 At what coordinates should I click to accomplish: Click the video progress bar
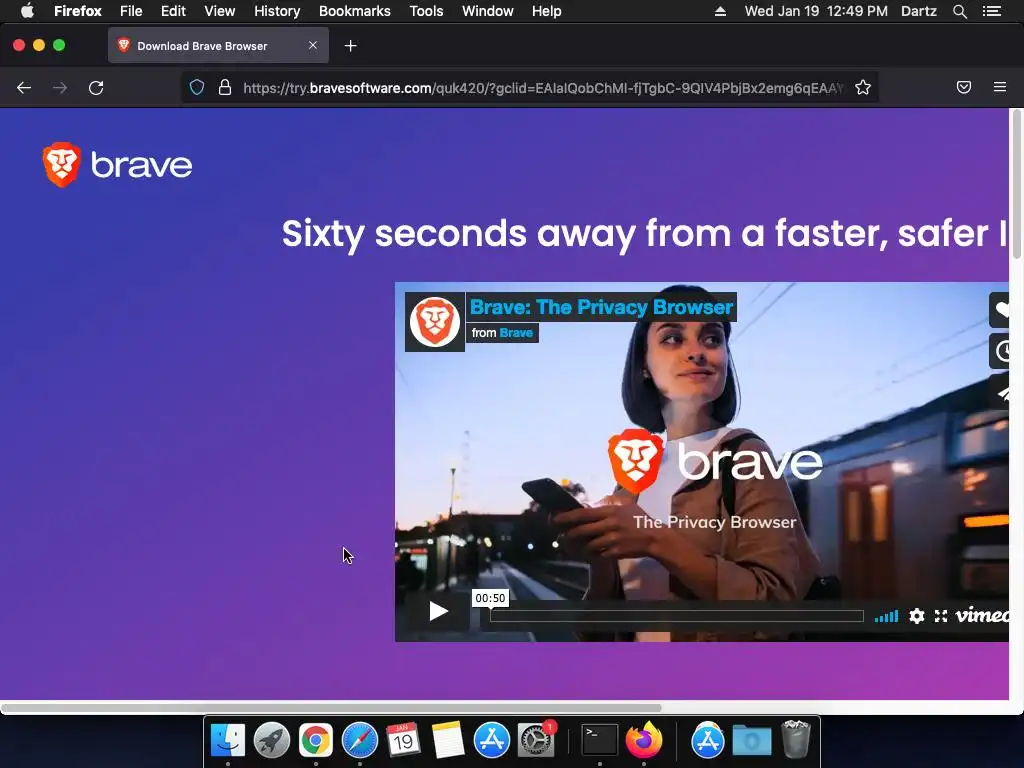677,616
